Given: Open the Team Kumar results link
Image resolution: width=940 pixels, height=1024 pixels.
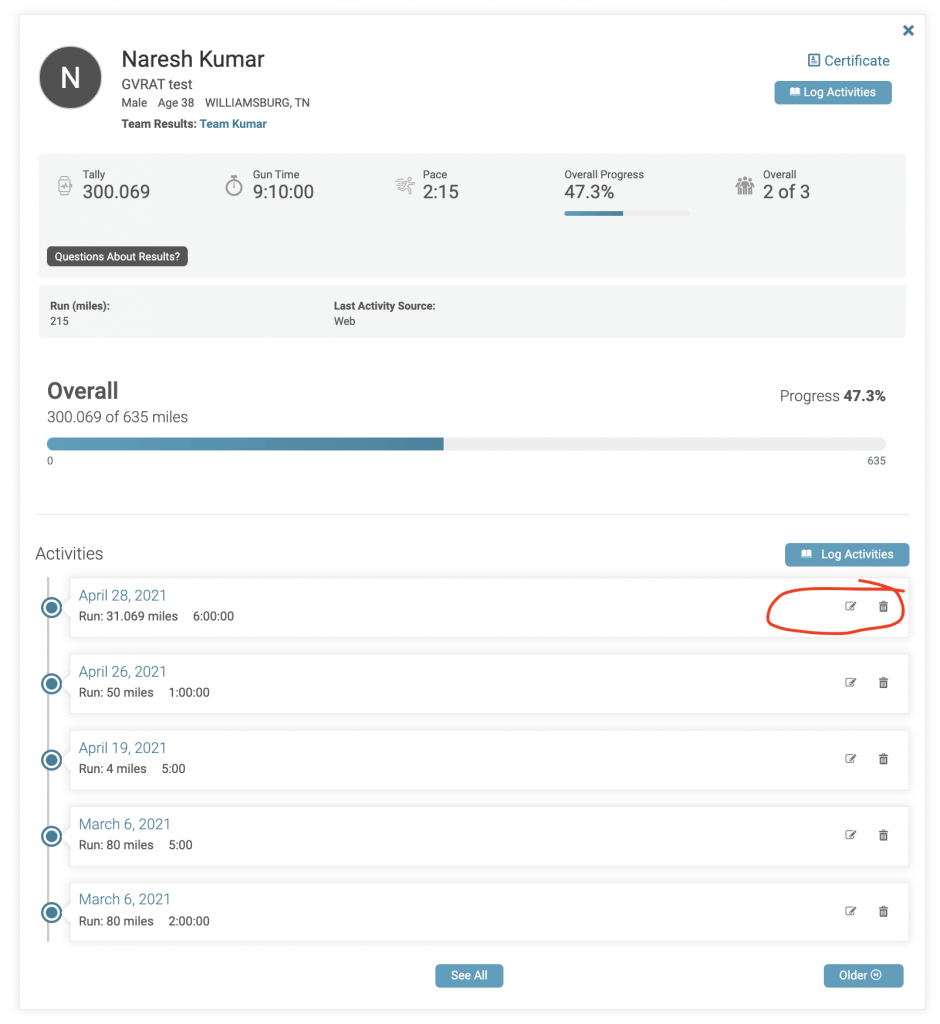Looking at the screenshot, I should click(233, 124).
